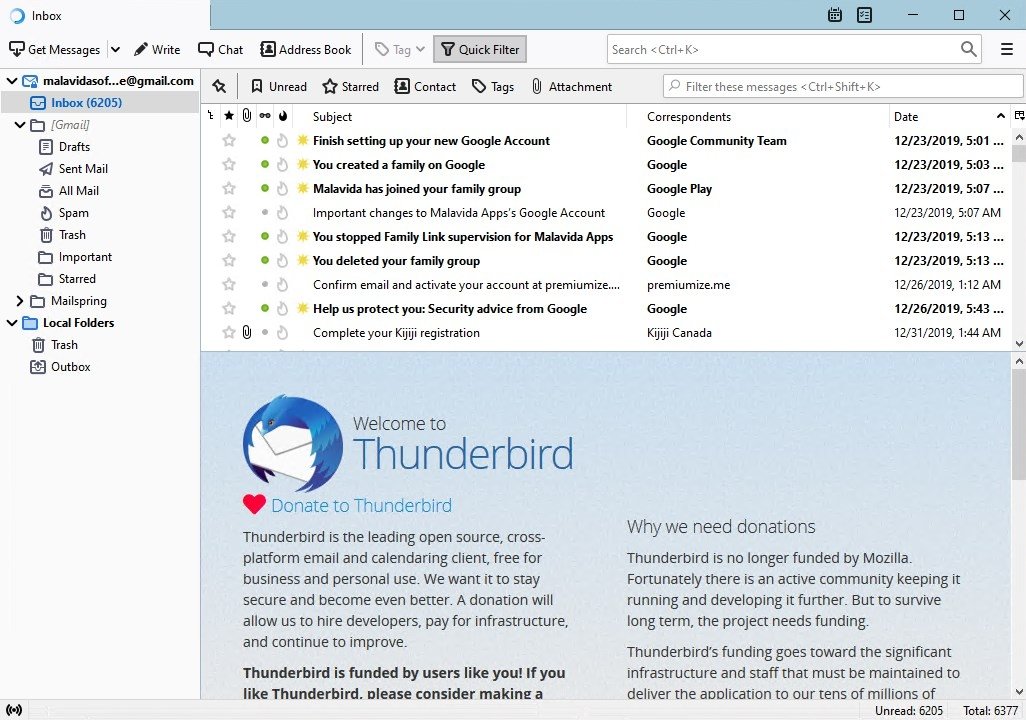The height and width of the screenshot is (720, 1026).
Task: Sort by junk status column header
Action: pyautogui.click(x=283, y=116)
